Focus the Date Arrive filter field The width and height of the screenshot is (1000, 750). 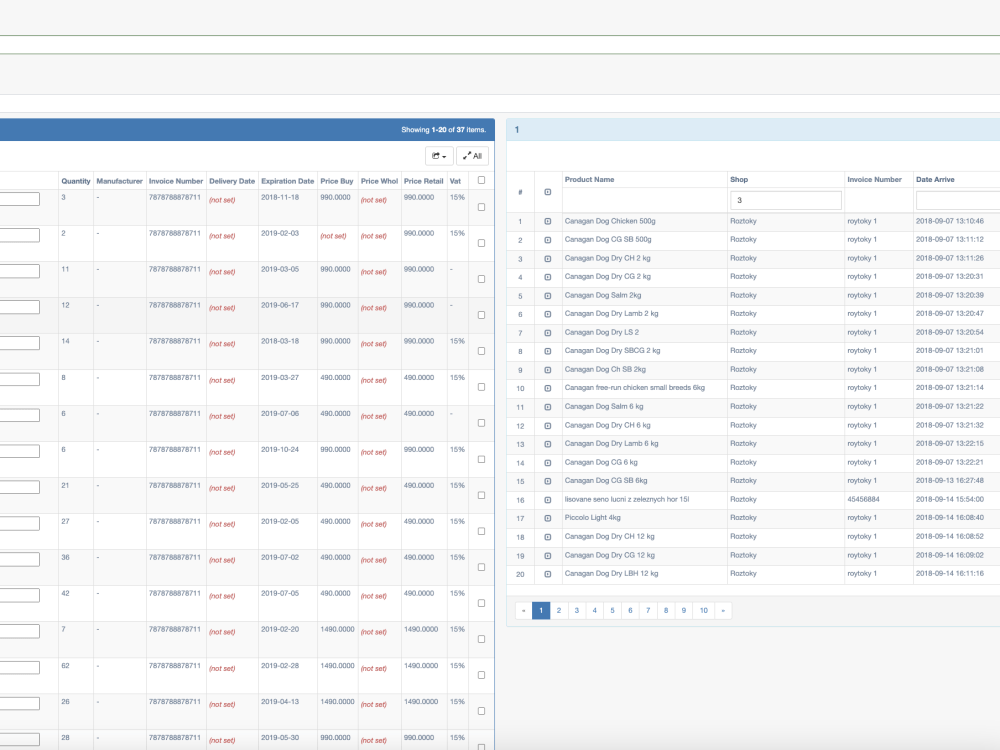pos(958,200)
